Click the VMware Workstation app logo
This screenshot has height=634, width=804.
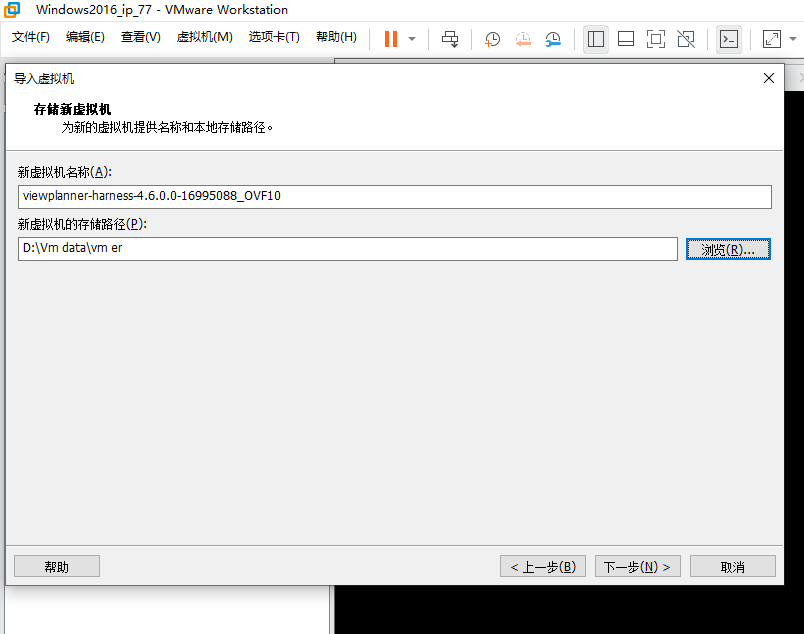pos(12,10)
